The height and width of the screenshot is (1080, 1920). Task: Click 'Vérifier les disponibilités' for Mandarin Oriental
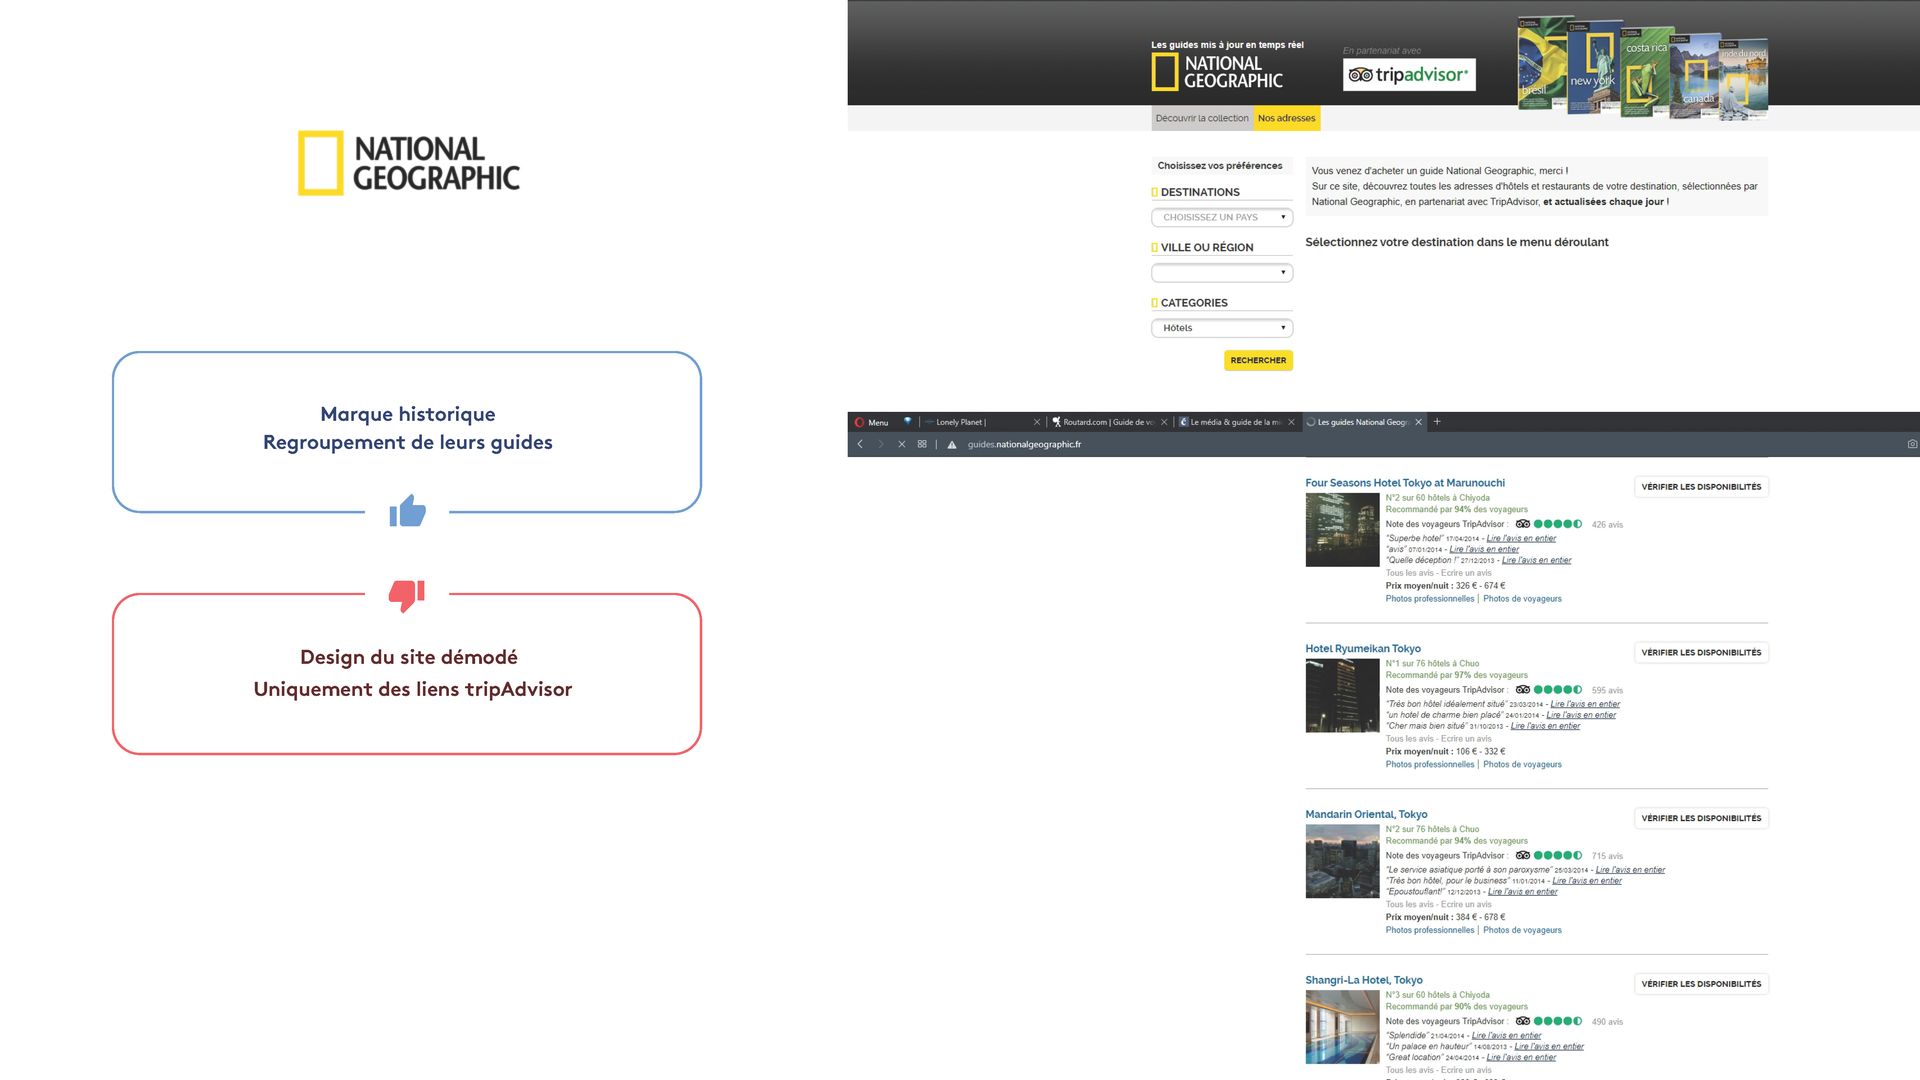(x=1701, y=818)
